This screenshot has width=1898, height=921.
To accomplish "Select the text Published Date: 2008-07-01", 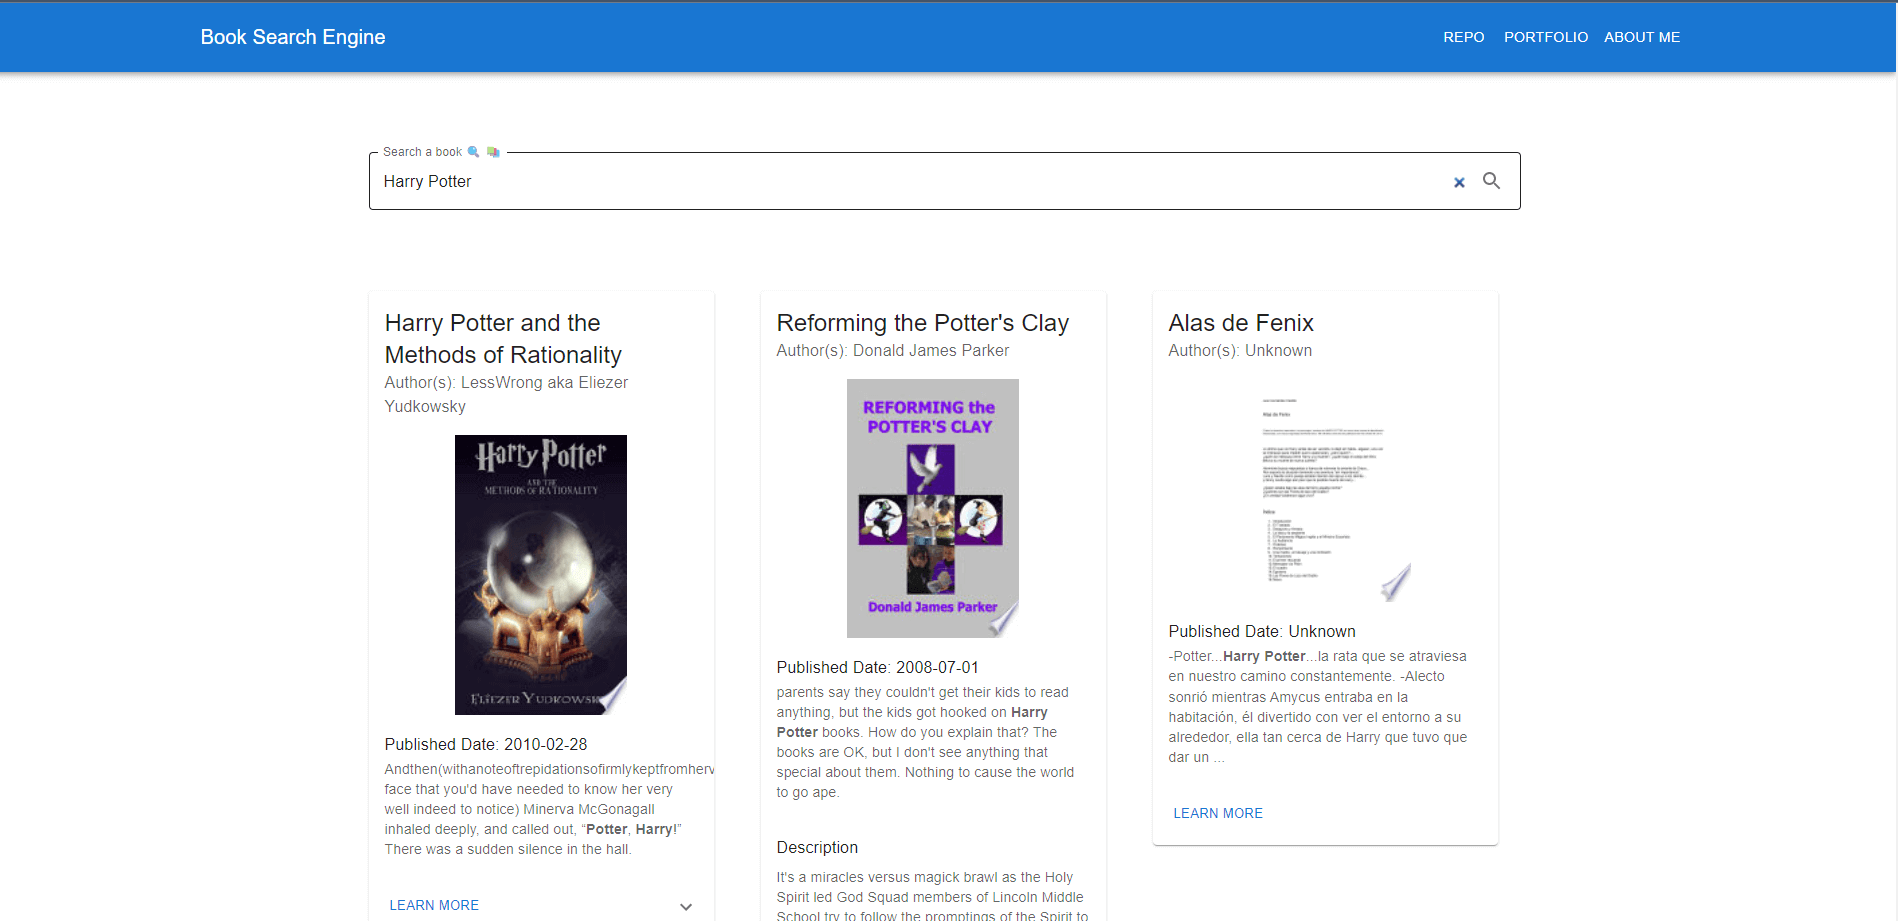I will 878,667.
